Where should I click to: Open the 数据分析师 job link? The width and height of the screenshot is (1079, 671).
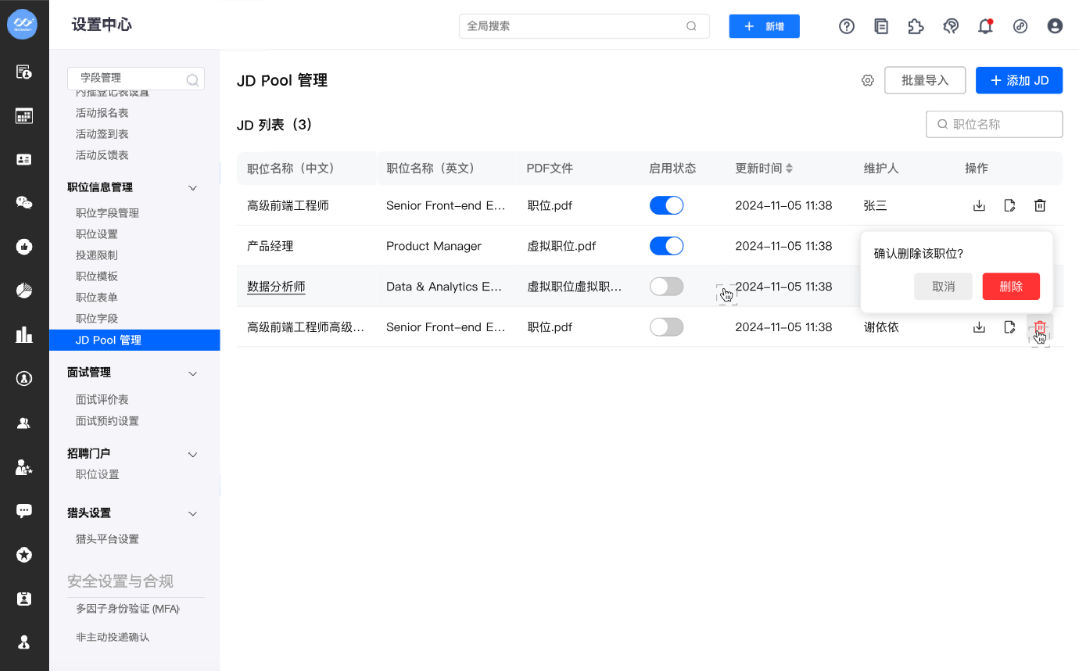[276, 286]
